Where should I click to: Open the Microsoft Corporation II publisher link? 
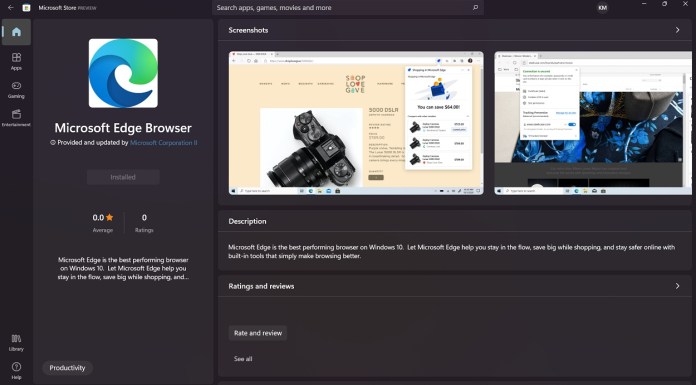[164, 143]
